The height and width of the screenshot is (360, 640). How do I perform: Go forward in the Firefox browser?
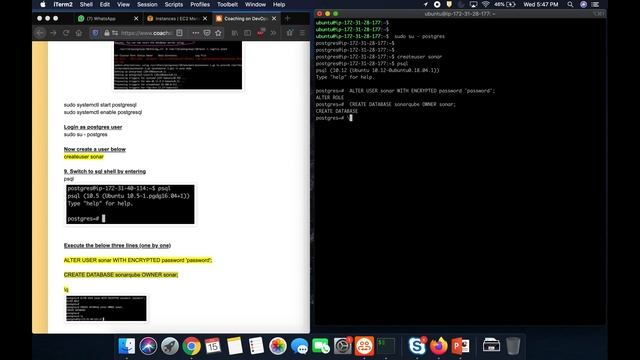coord(53,33)
